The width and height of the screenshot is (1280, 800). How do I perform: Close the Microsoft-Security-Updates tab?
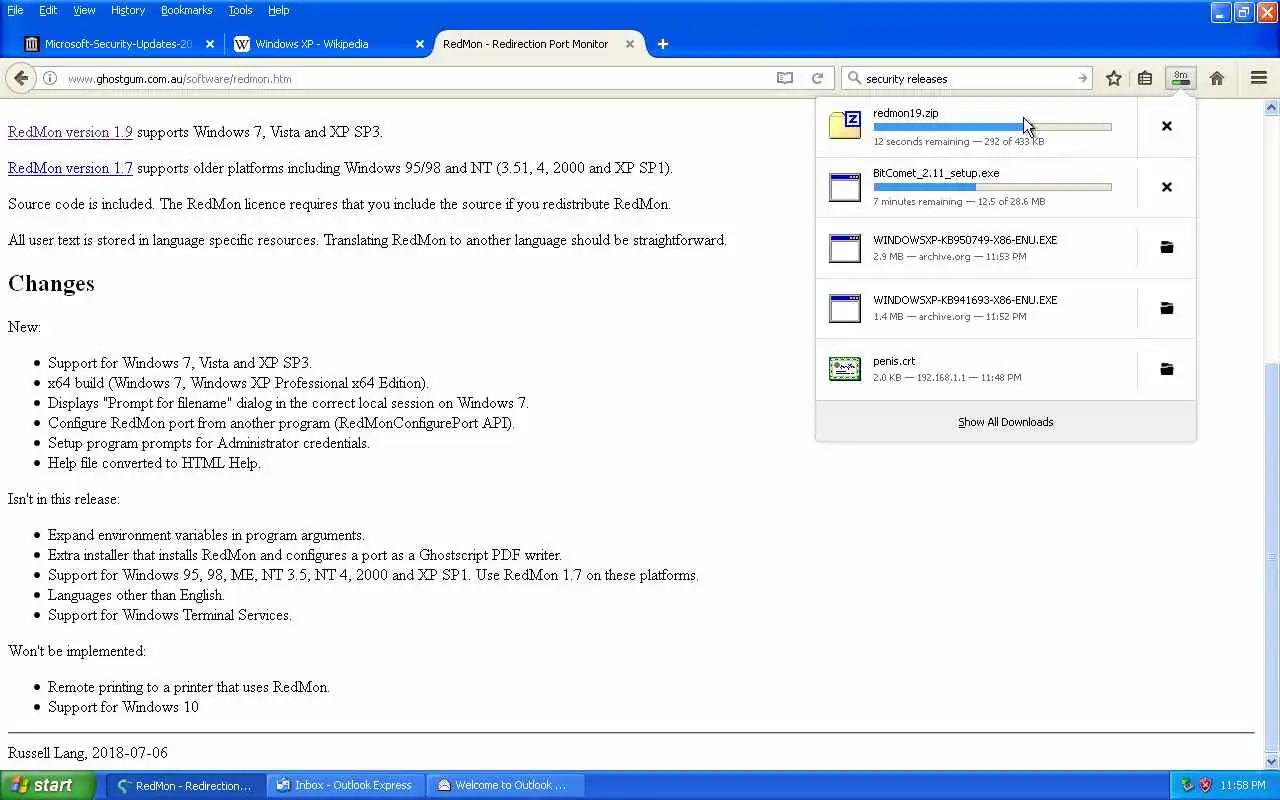(x=210, y=44)
